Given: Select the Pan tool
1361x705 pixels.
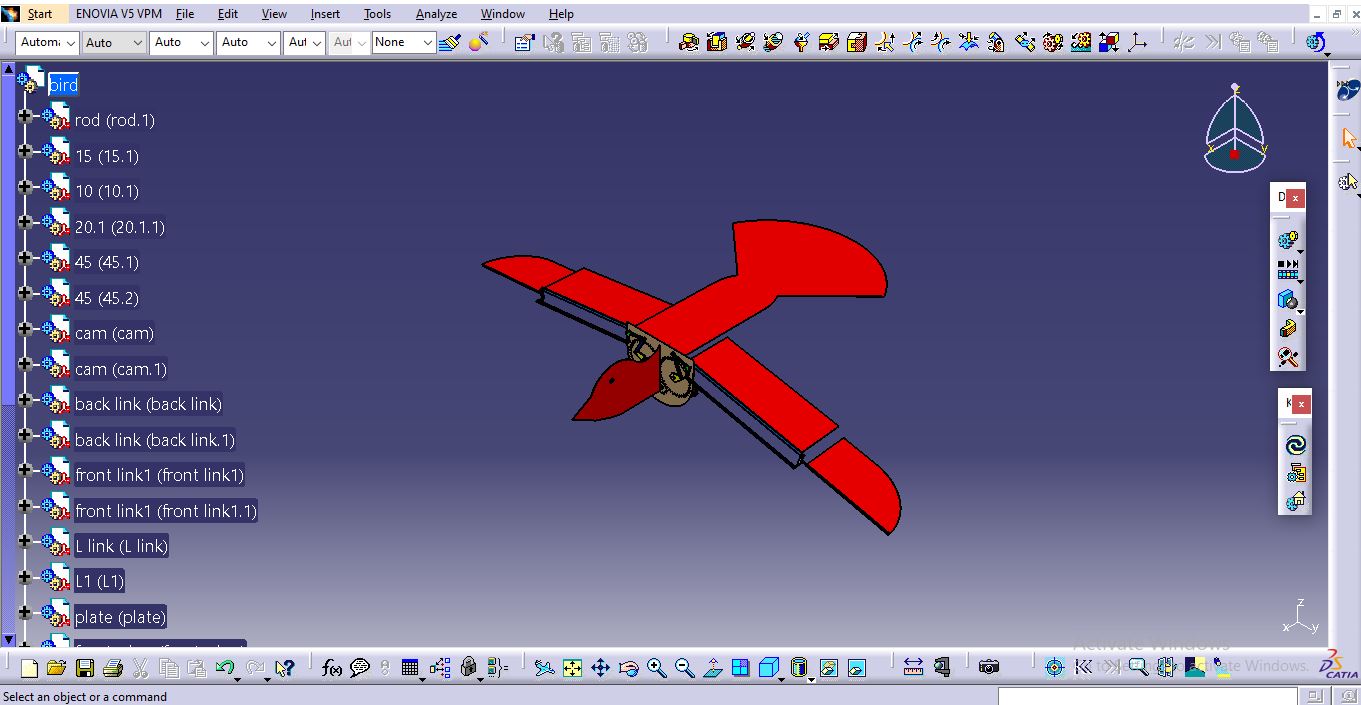Looking at the screenshot, I should [600, 668].
